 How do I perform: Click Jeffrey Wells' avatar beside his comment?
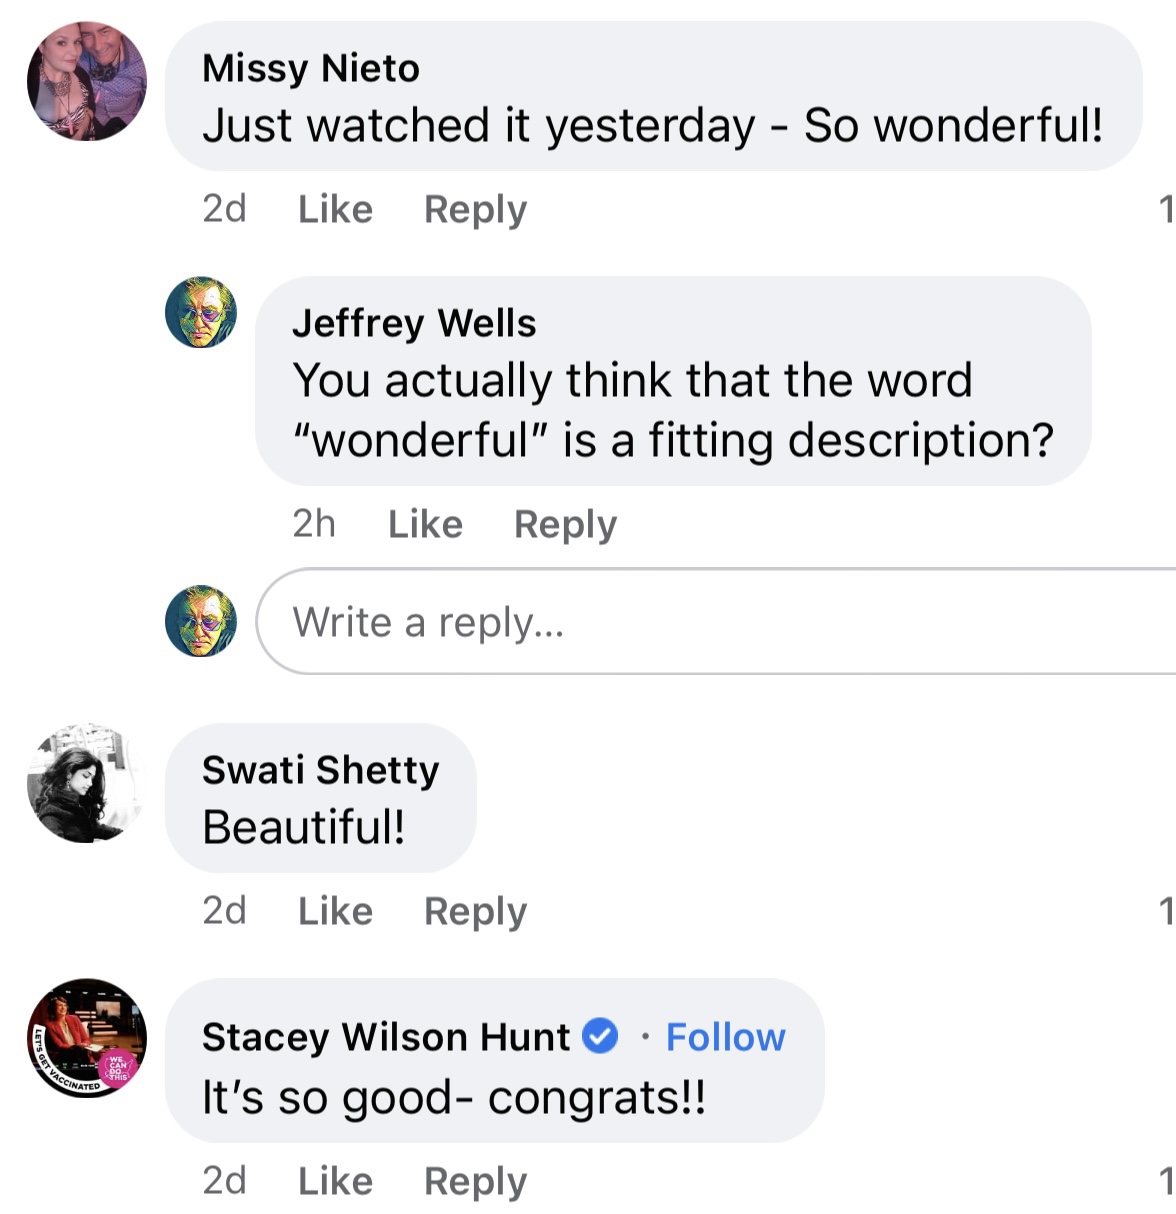click(201, 312)
